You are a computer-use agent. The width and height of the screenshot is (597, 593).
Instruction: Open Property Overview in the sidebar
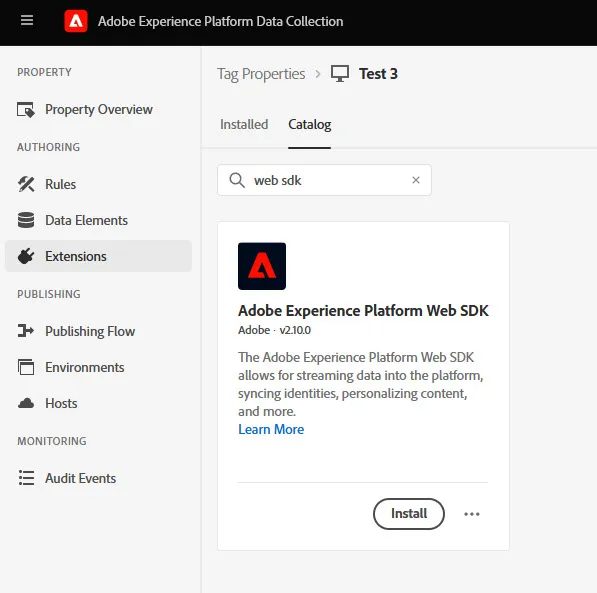tap(98, 110)
